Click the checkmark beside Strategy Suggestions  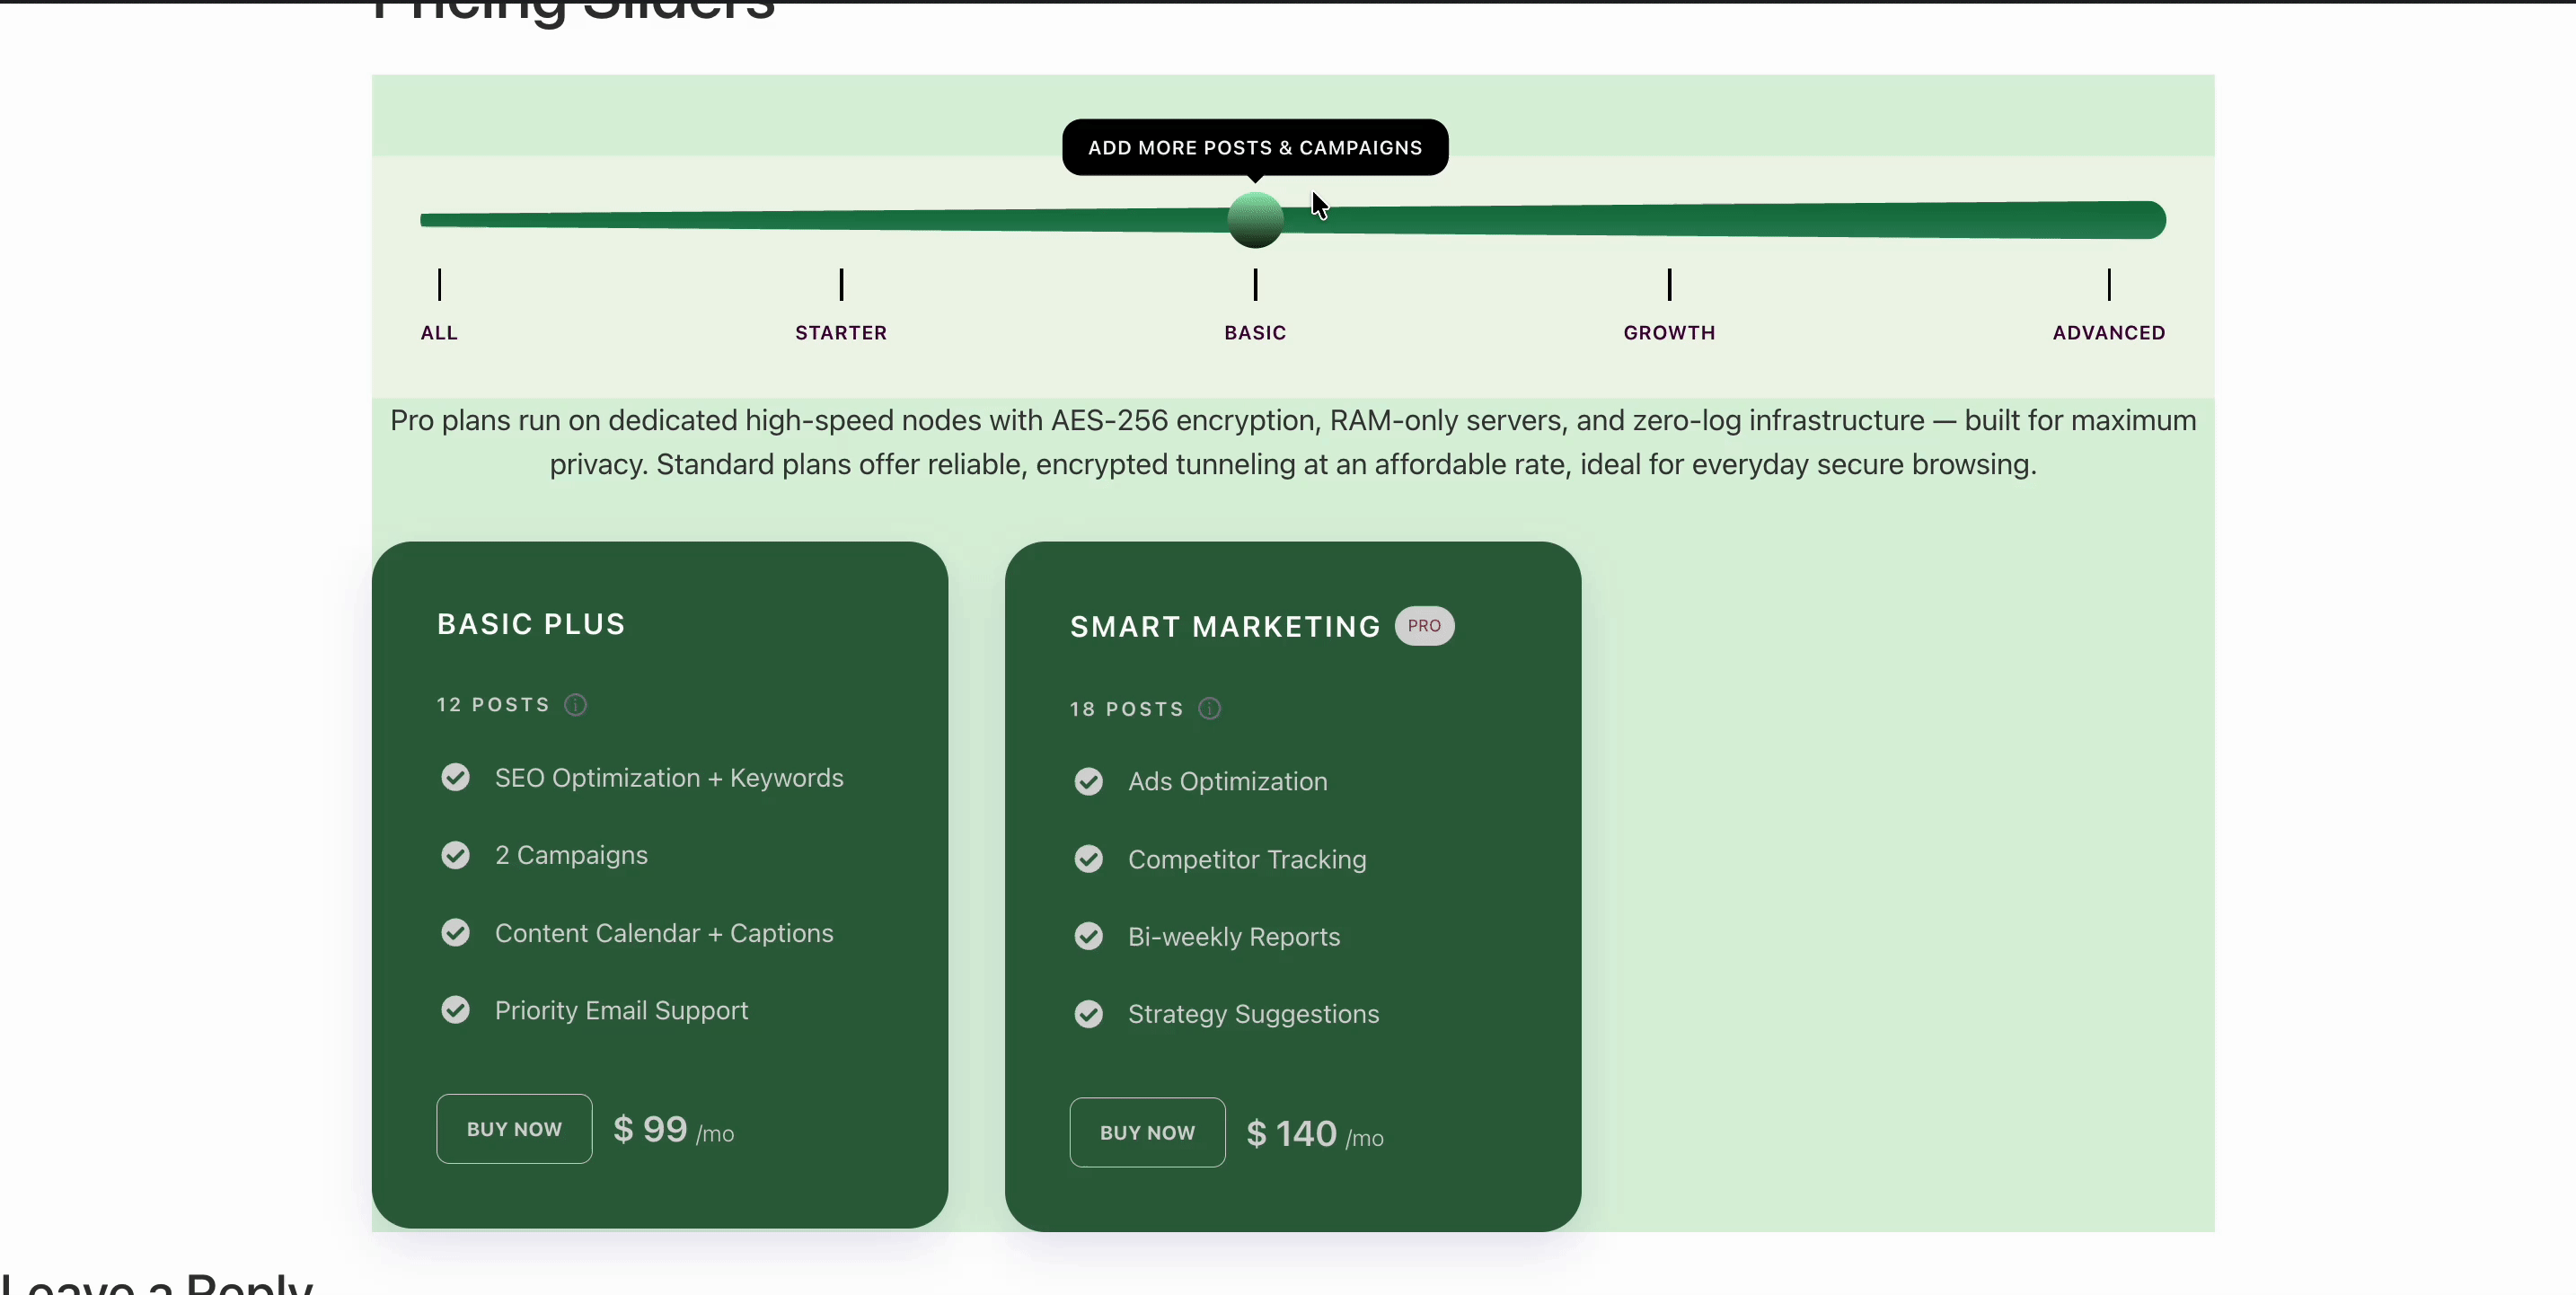click(1089, 1014)
